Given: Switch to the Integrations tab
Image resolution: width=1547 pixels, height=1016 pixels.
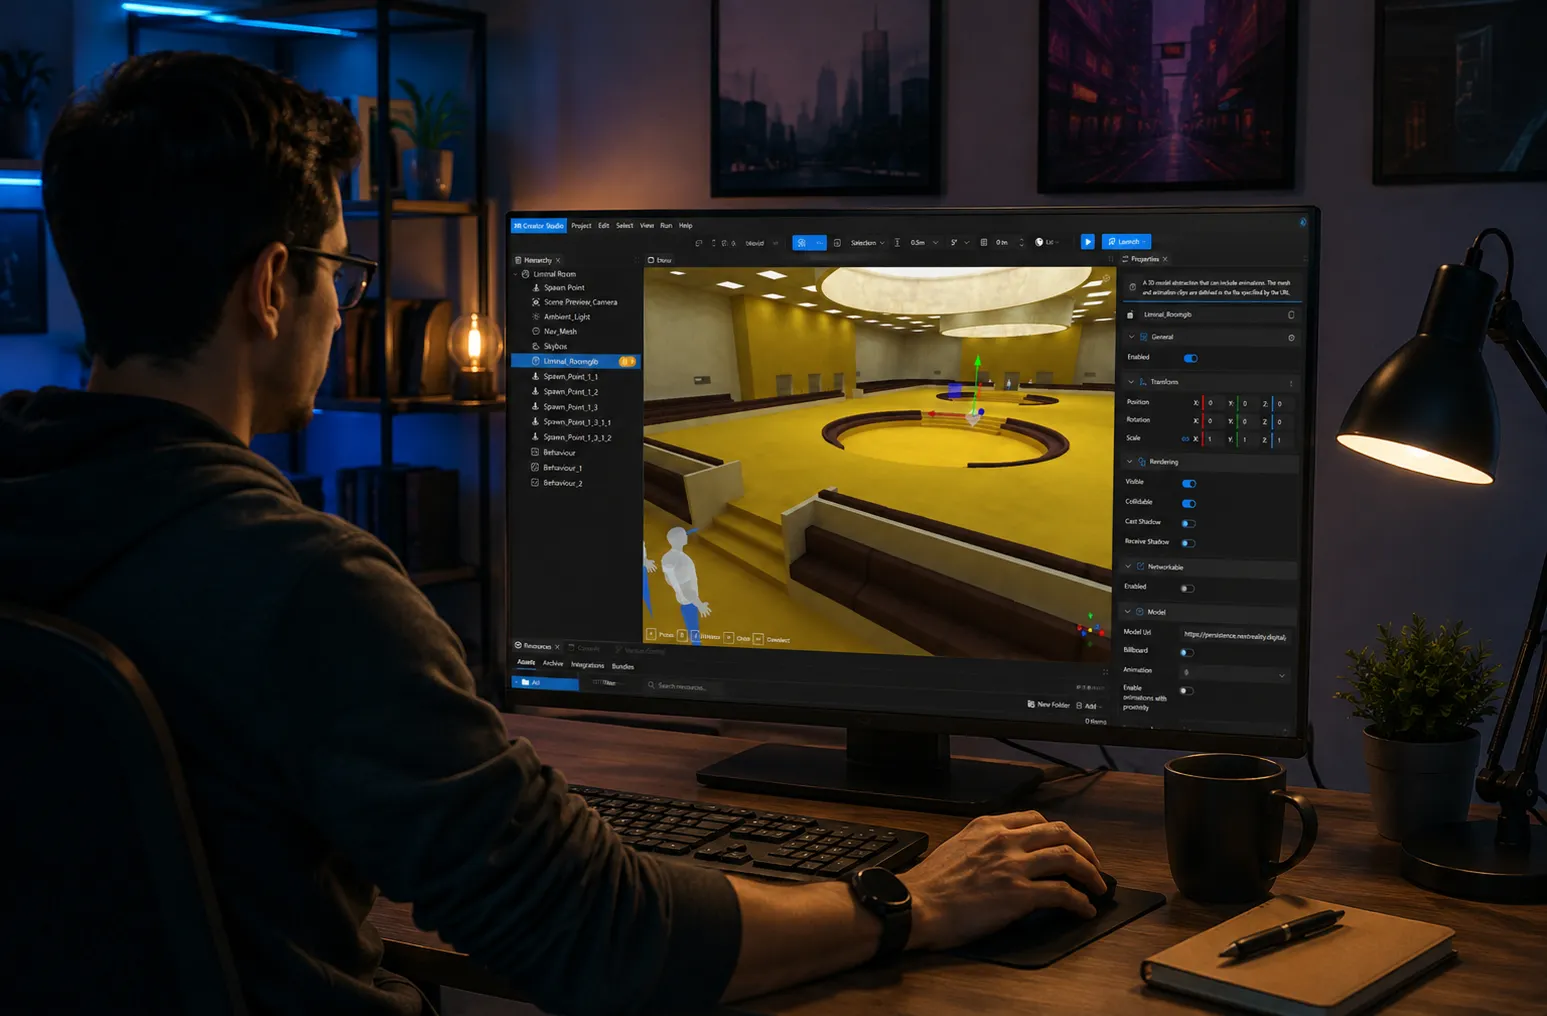Looking at the screenshot, I should [x=587, y=666].
